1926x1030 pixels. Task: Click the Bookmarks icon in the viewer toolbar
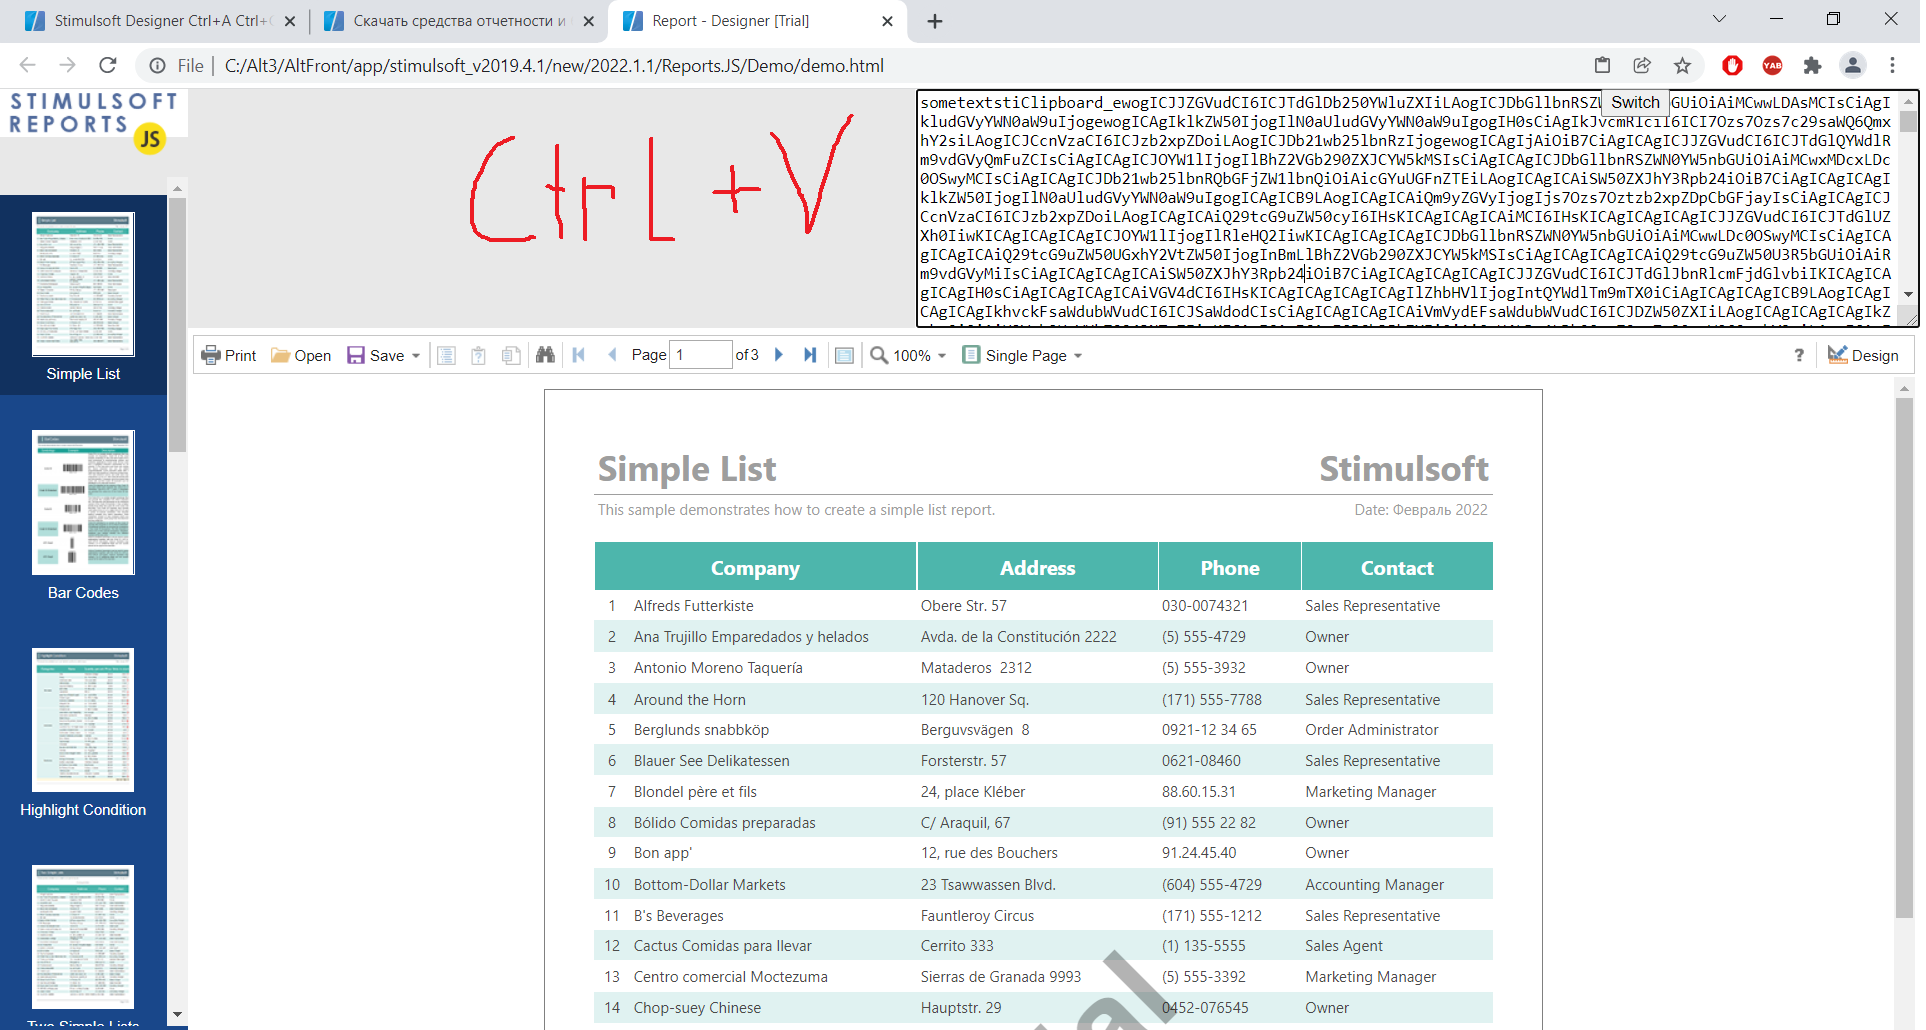point(447,355)
